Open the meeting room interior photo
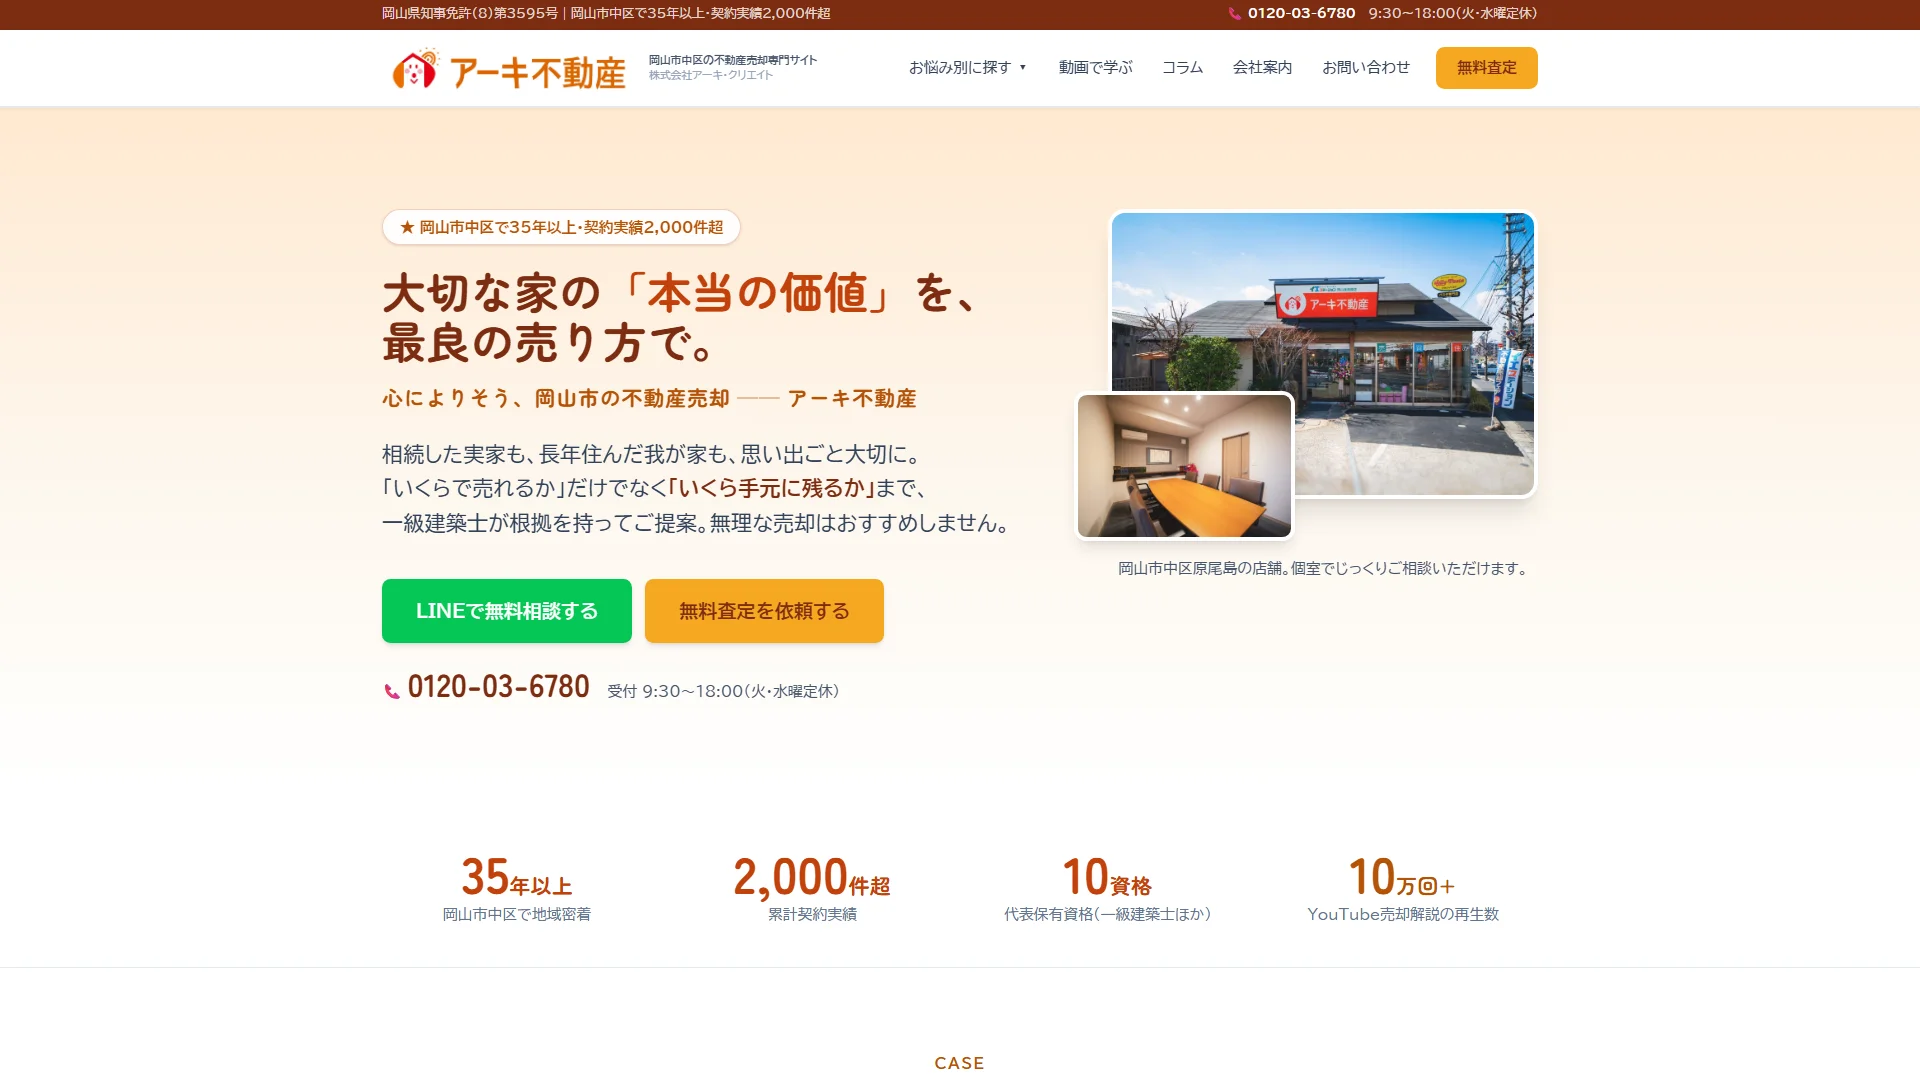The height and width of the screenshot is (1080, 1920). pyautogui.click(x=1184, y=466)
